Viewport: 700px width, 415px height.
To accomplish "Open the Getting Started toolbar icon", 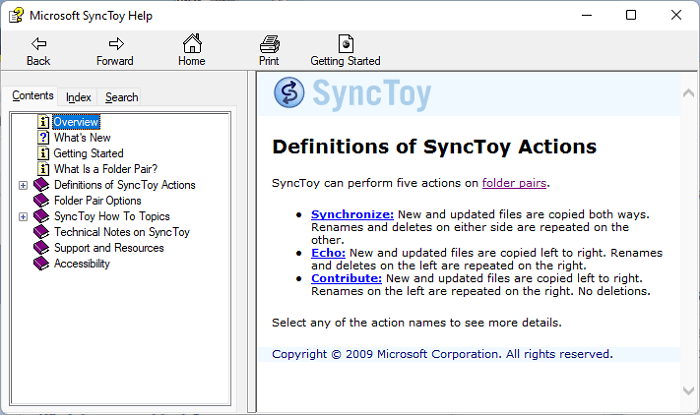I will 346,44.
